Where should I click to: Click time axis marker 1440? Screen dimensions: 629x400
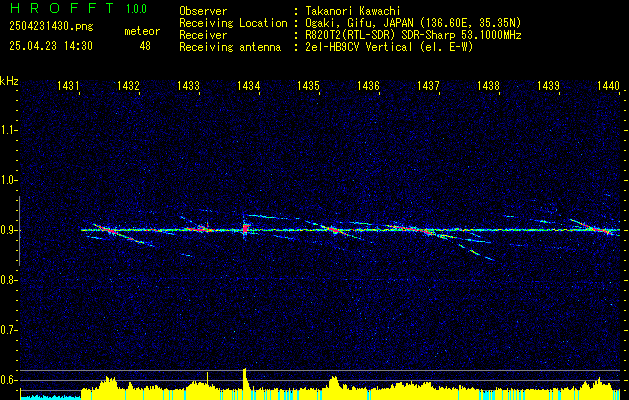pyautogui.click(x=608, y=85)
